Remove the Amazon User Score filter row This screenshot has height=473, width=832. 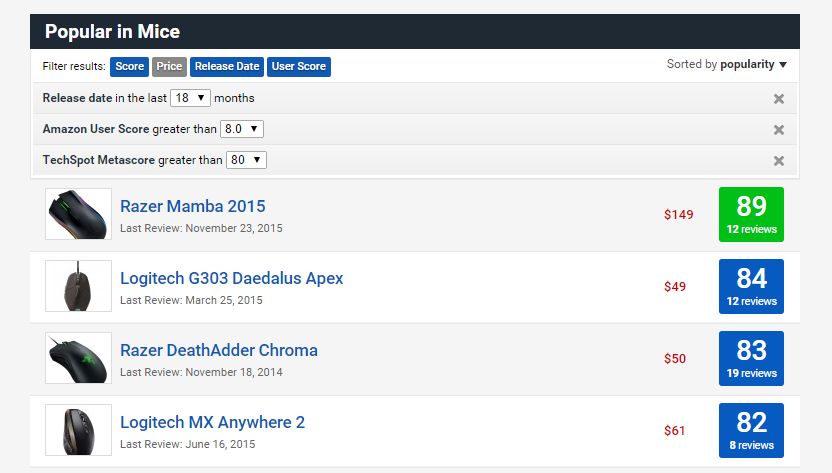point(778,130)
